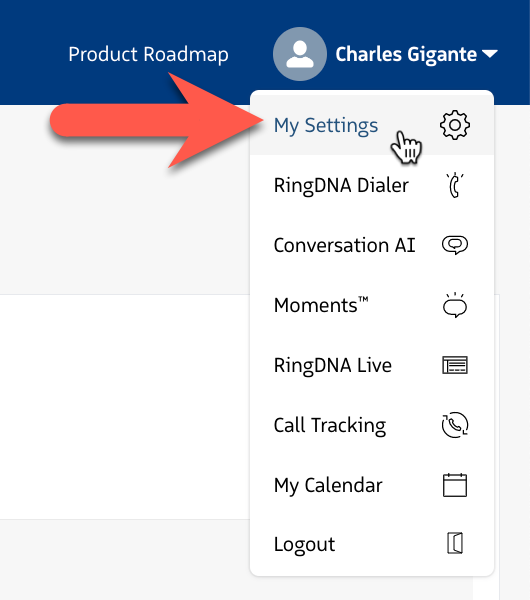Click the My Calendar icon
530x600 pixels.
455,485
